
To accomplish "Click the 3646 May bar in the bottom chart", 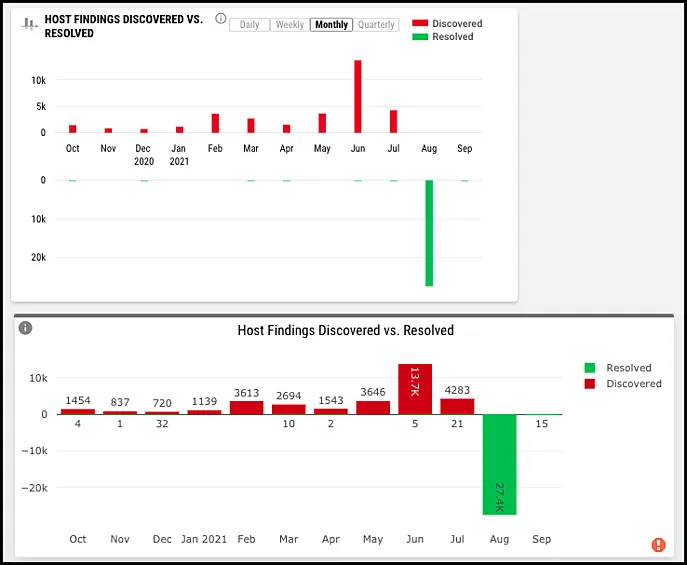I will pos(373,408).
